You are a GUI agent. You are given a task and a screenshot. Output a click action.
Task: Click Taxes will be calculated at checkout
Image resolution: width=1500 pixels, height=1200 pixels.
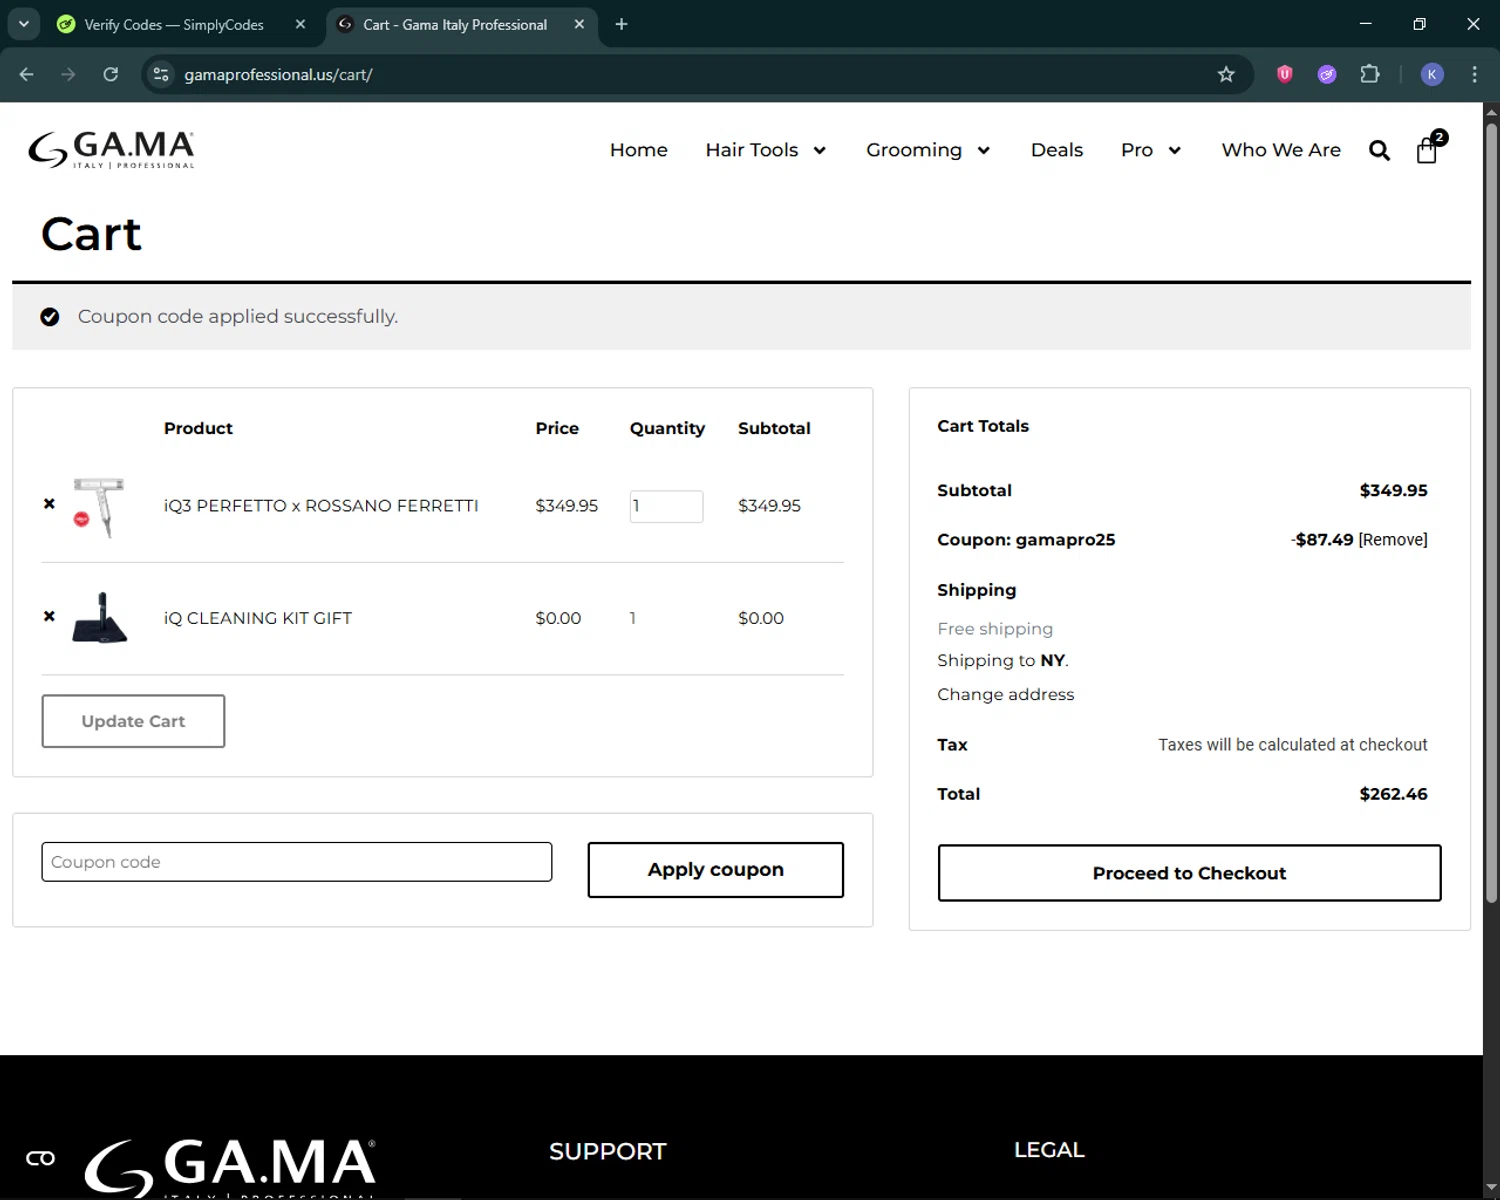1293,745
